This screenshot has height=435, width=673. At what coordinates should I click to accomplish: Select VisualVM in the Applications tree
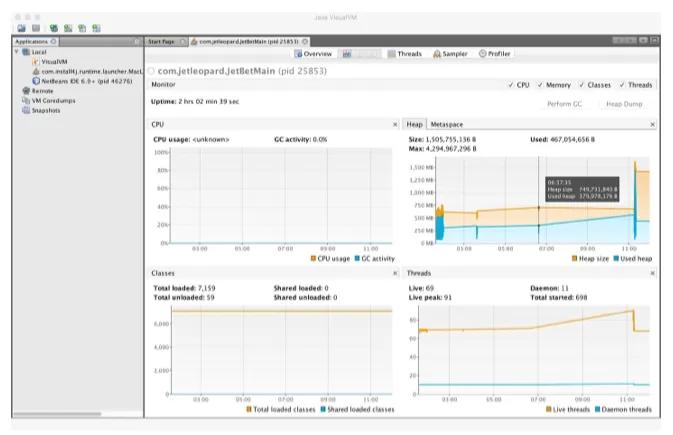tap(55, 62)
